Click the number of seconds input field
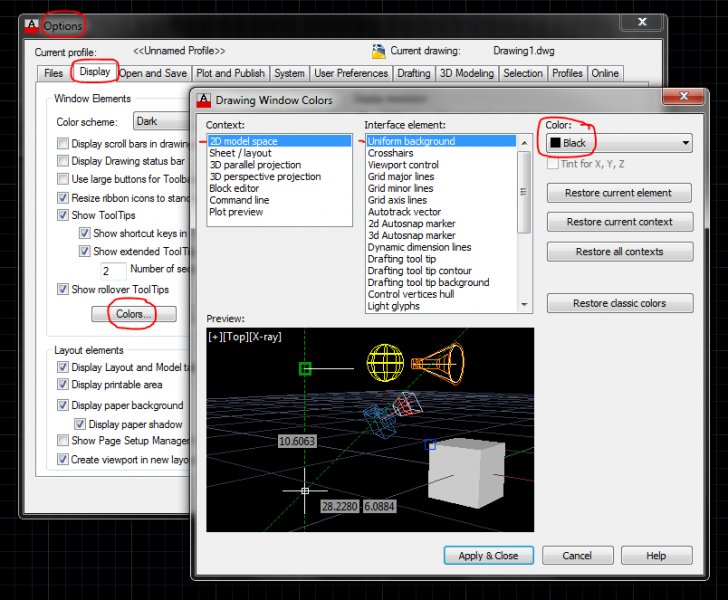The width and height of the screenshot is (728, 600). 112,270
